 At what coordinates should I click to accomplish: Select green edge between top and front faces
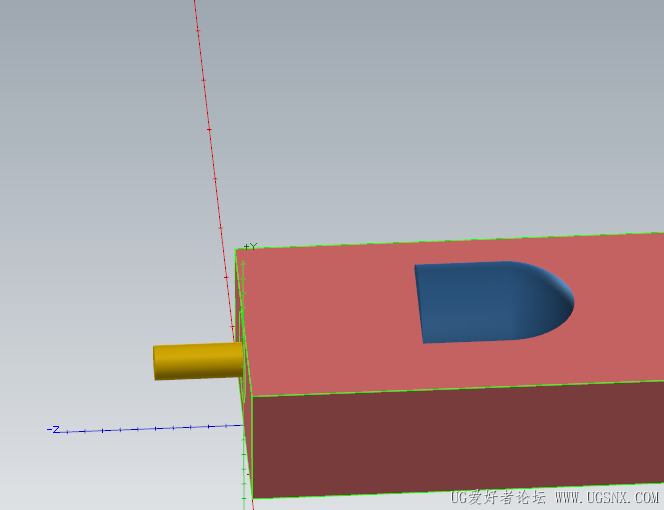(x=457, y=388)
